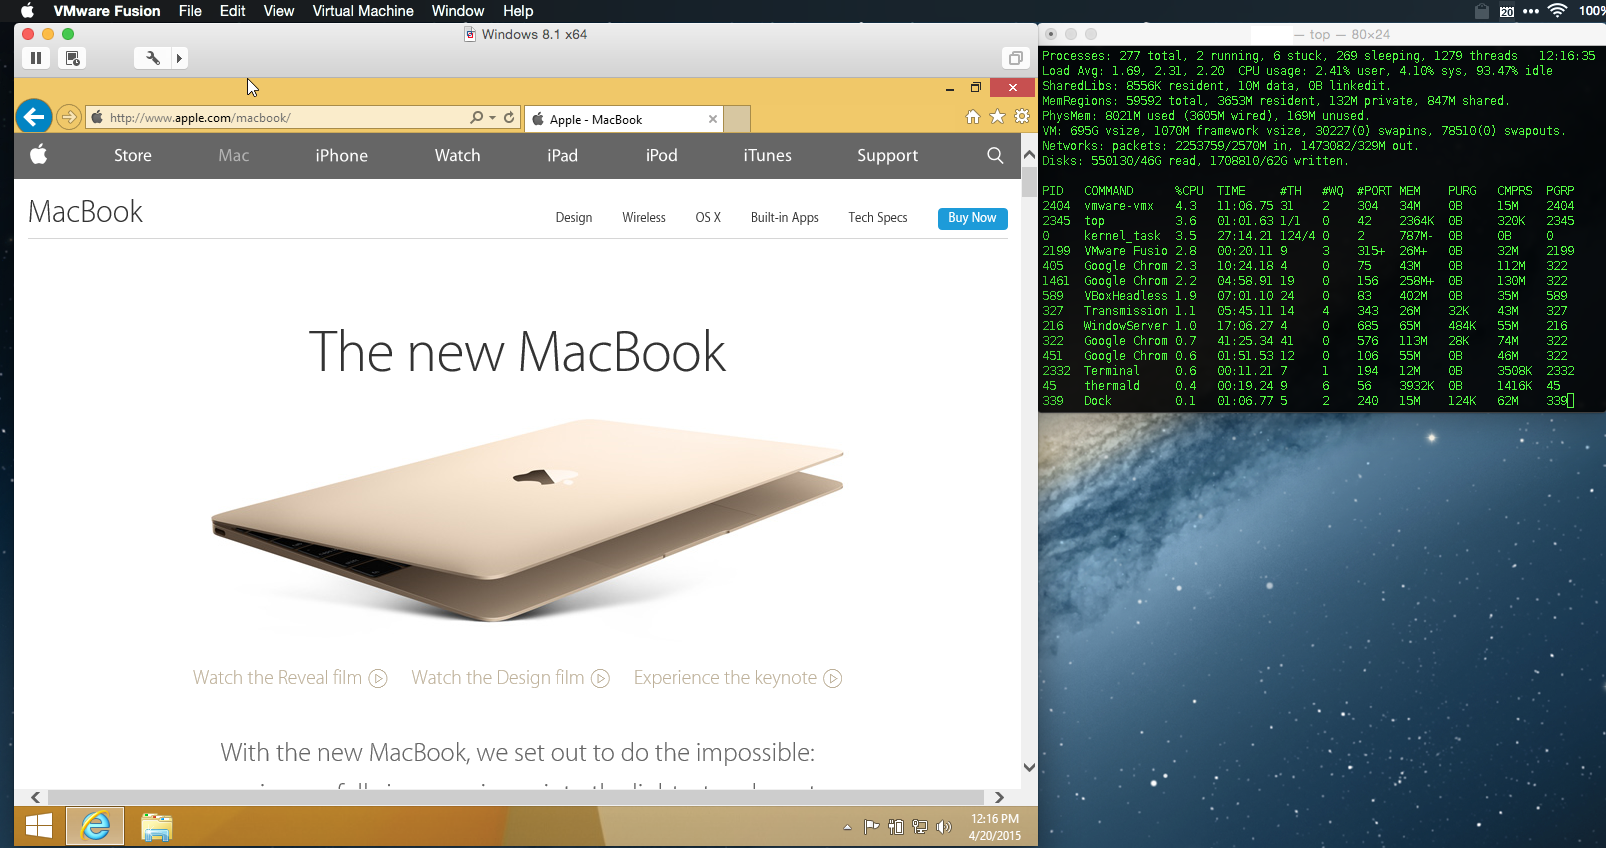Open Store in Apple navigation
The image size is (1606, 848).
pos(133,155)
